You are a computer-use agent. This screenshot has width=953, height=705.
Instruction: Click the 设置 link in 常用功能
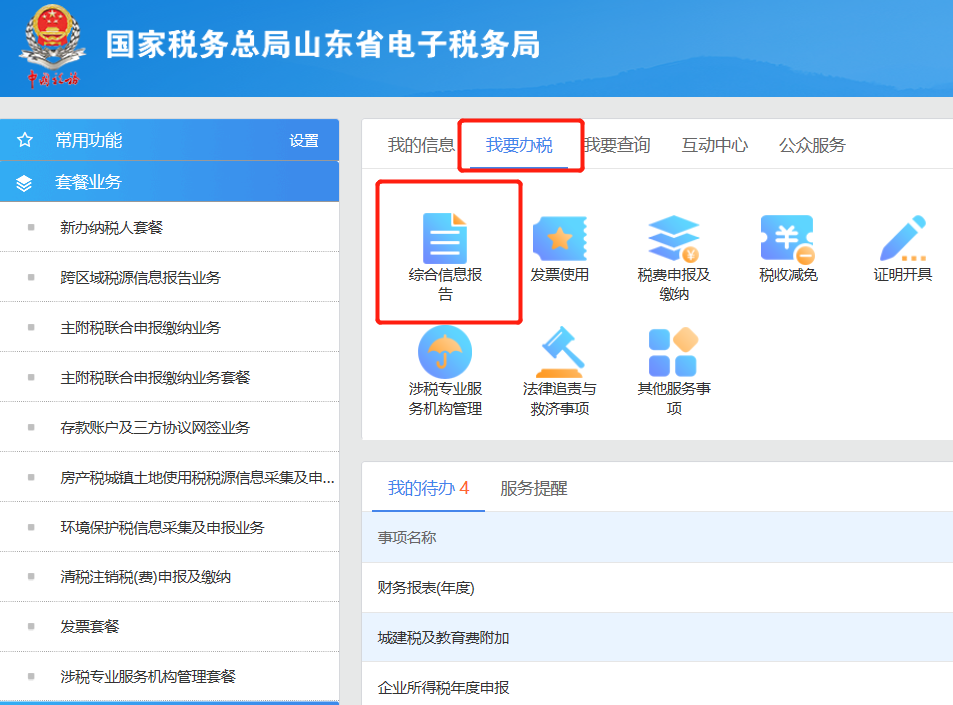[304, 141]
